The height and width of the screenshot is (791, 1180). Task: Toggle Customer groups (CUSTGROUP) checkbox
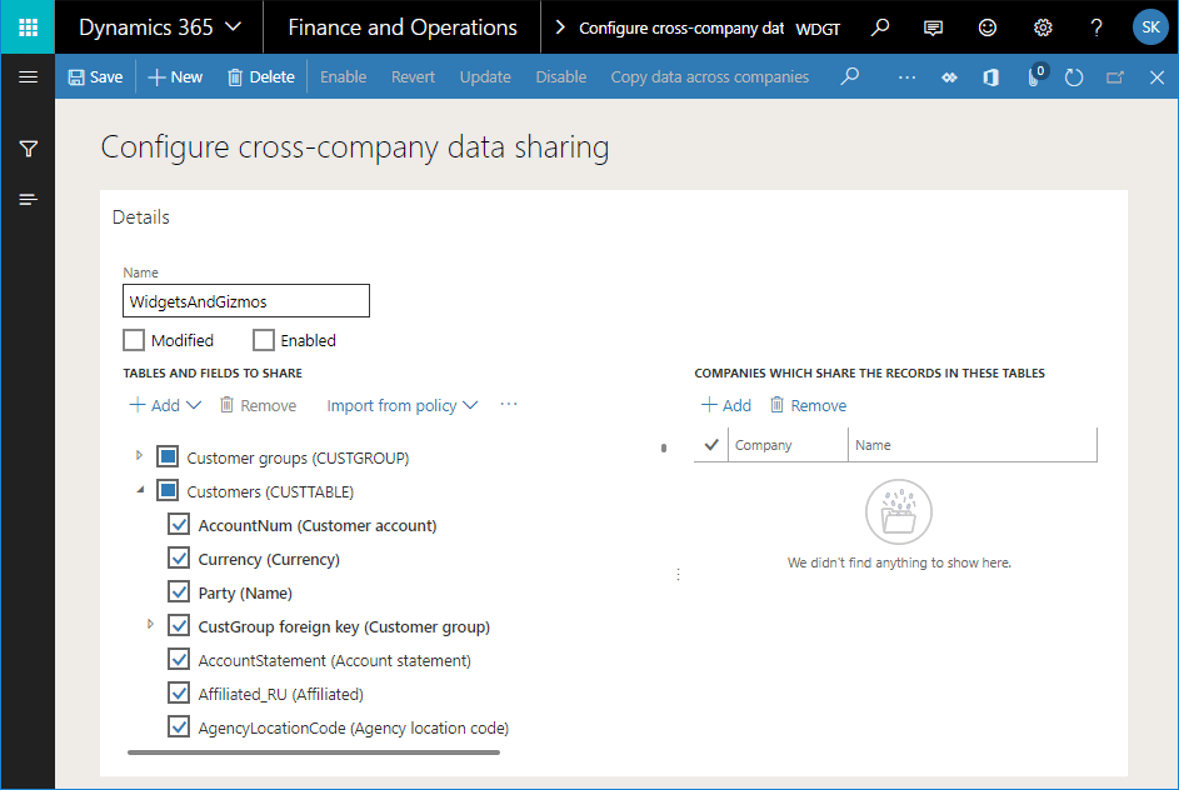click(x=167, y=456)
